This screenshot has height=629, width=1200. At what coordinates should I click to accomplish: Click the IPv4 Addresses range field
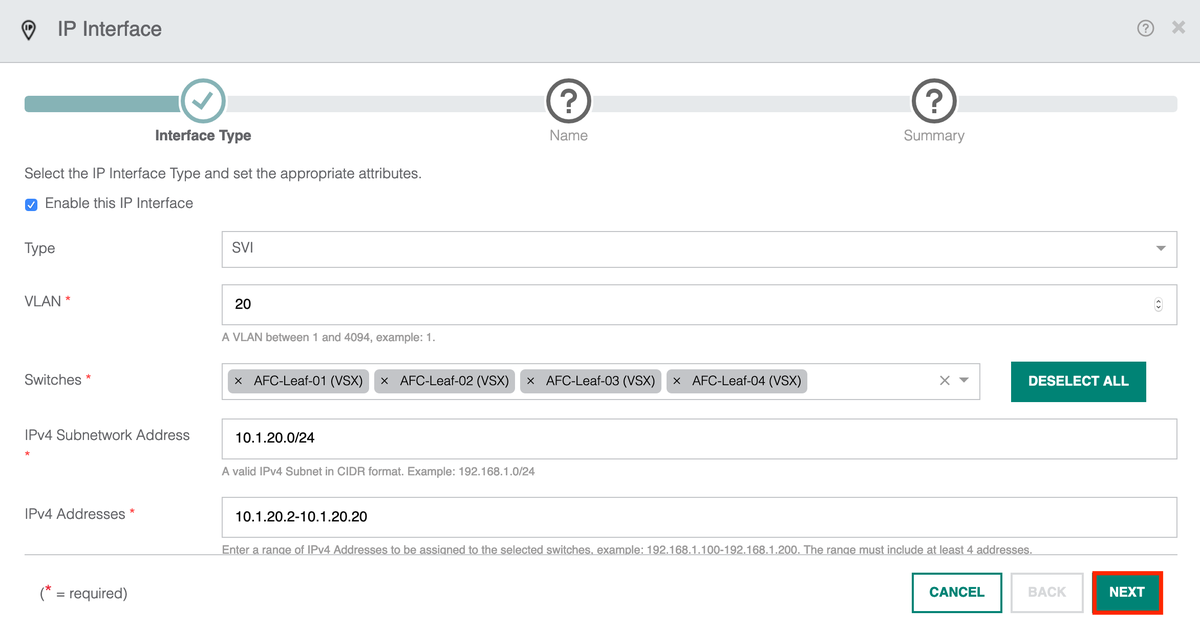(x=600, y=516)
